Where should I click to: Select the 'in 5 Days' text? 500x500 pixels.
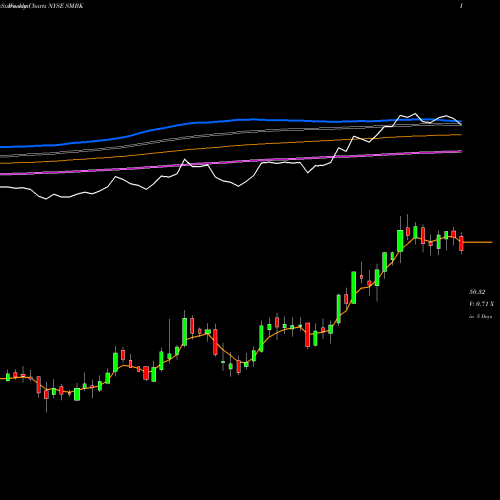tap(480, 316)
